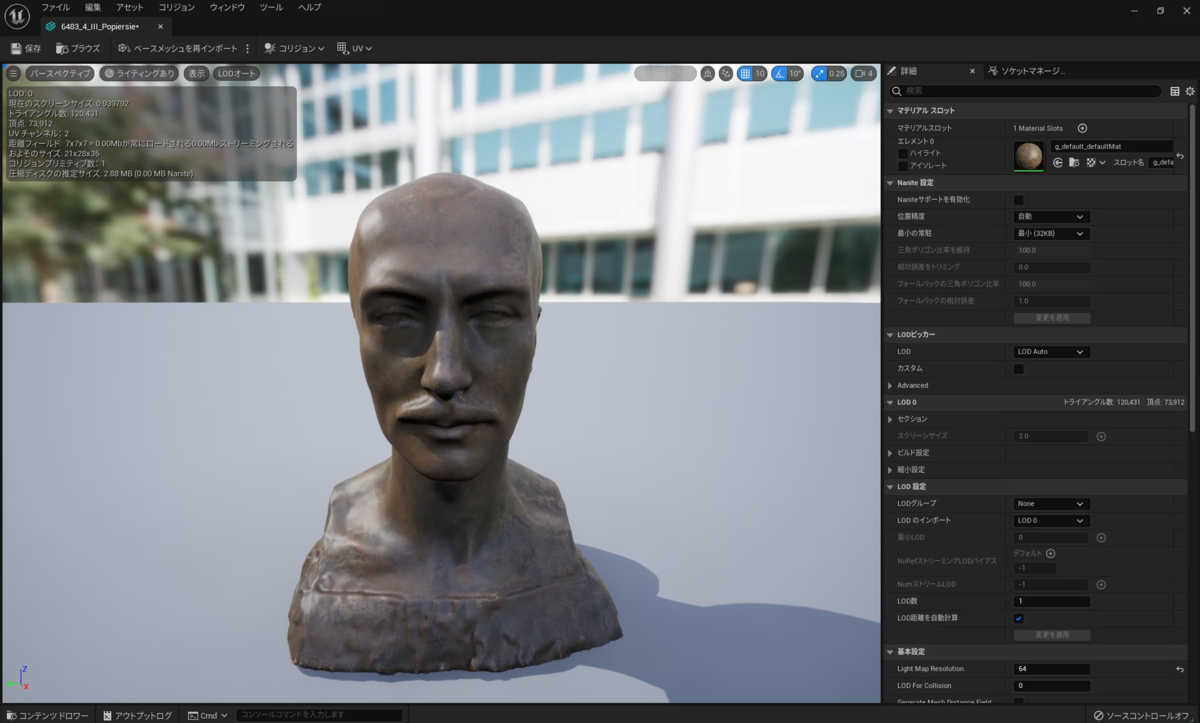Reset material slot to default arrow
Image resolution: width=1200 pixels, height=723 pixels.
[x=1180, y=155]
